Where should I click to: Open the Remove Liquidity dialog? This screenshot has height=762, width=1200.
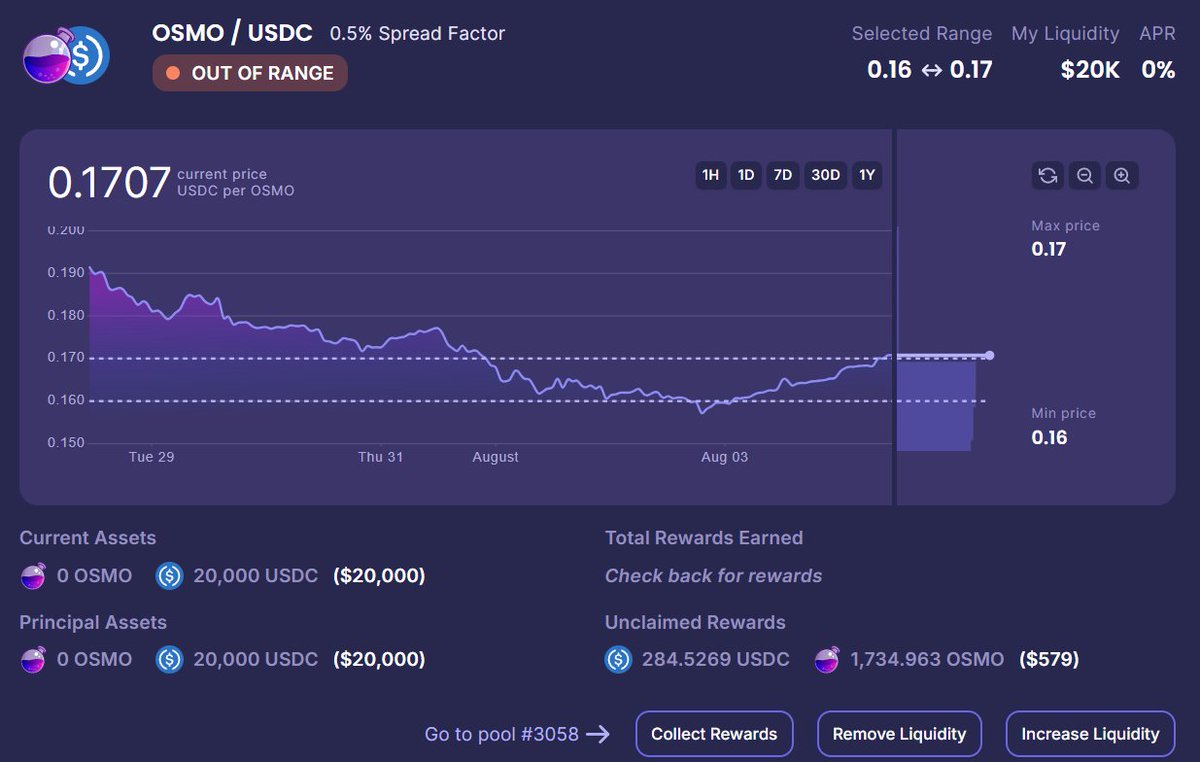[899, 733]
